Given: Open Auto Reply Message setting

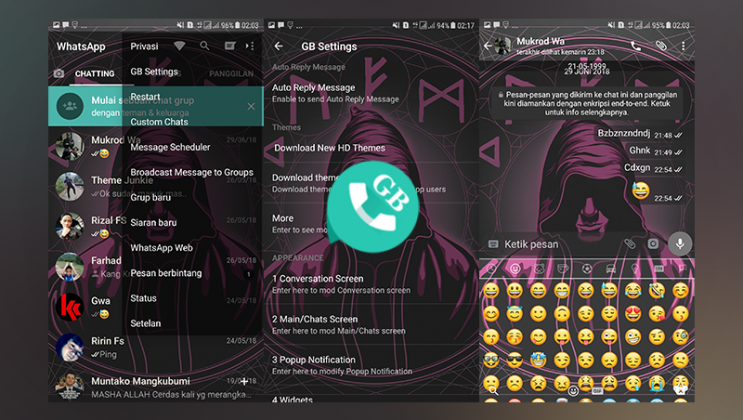Looking at the screenshot, I should pyautogui.click(x=371, y=93).
